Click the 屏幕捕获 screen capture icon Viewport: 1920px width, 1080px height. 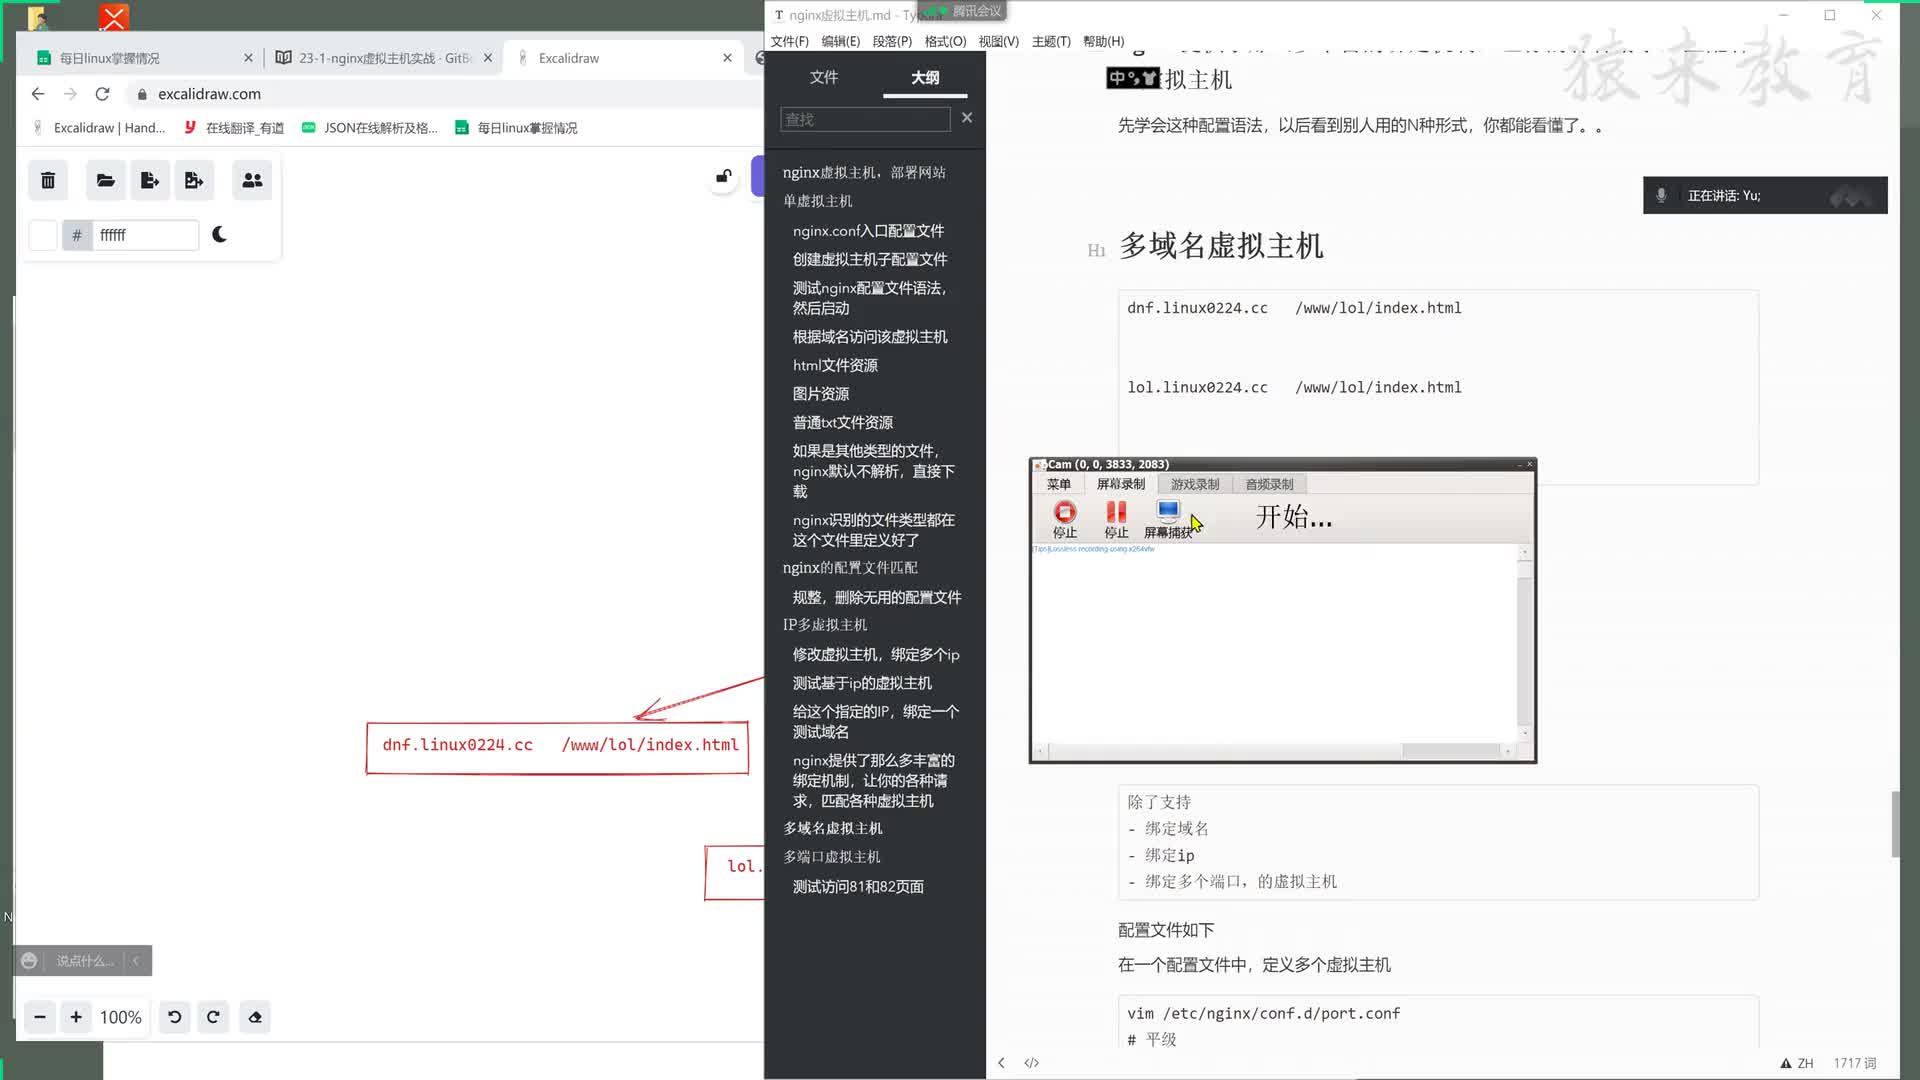[x=1168, y=519]
